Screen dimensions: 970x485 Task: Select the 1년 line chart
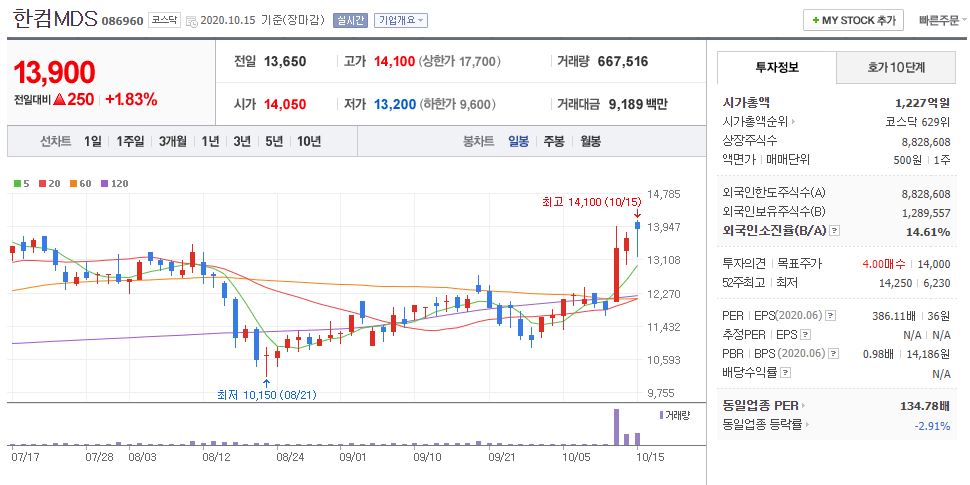(x=210, y=141)
